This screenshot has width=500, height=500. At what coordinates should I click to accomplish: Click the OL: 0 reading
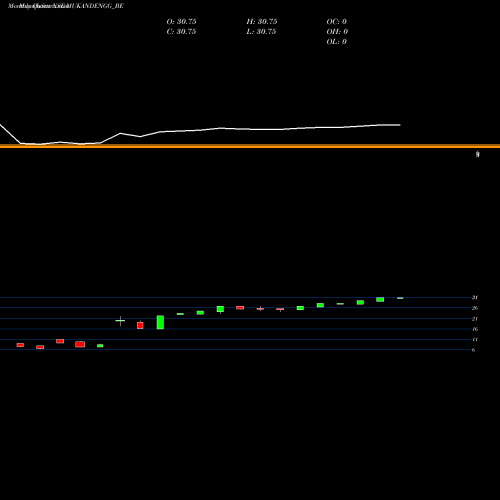(337, 41)
